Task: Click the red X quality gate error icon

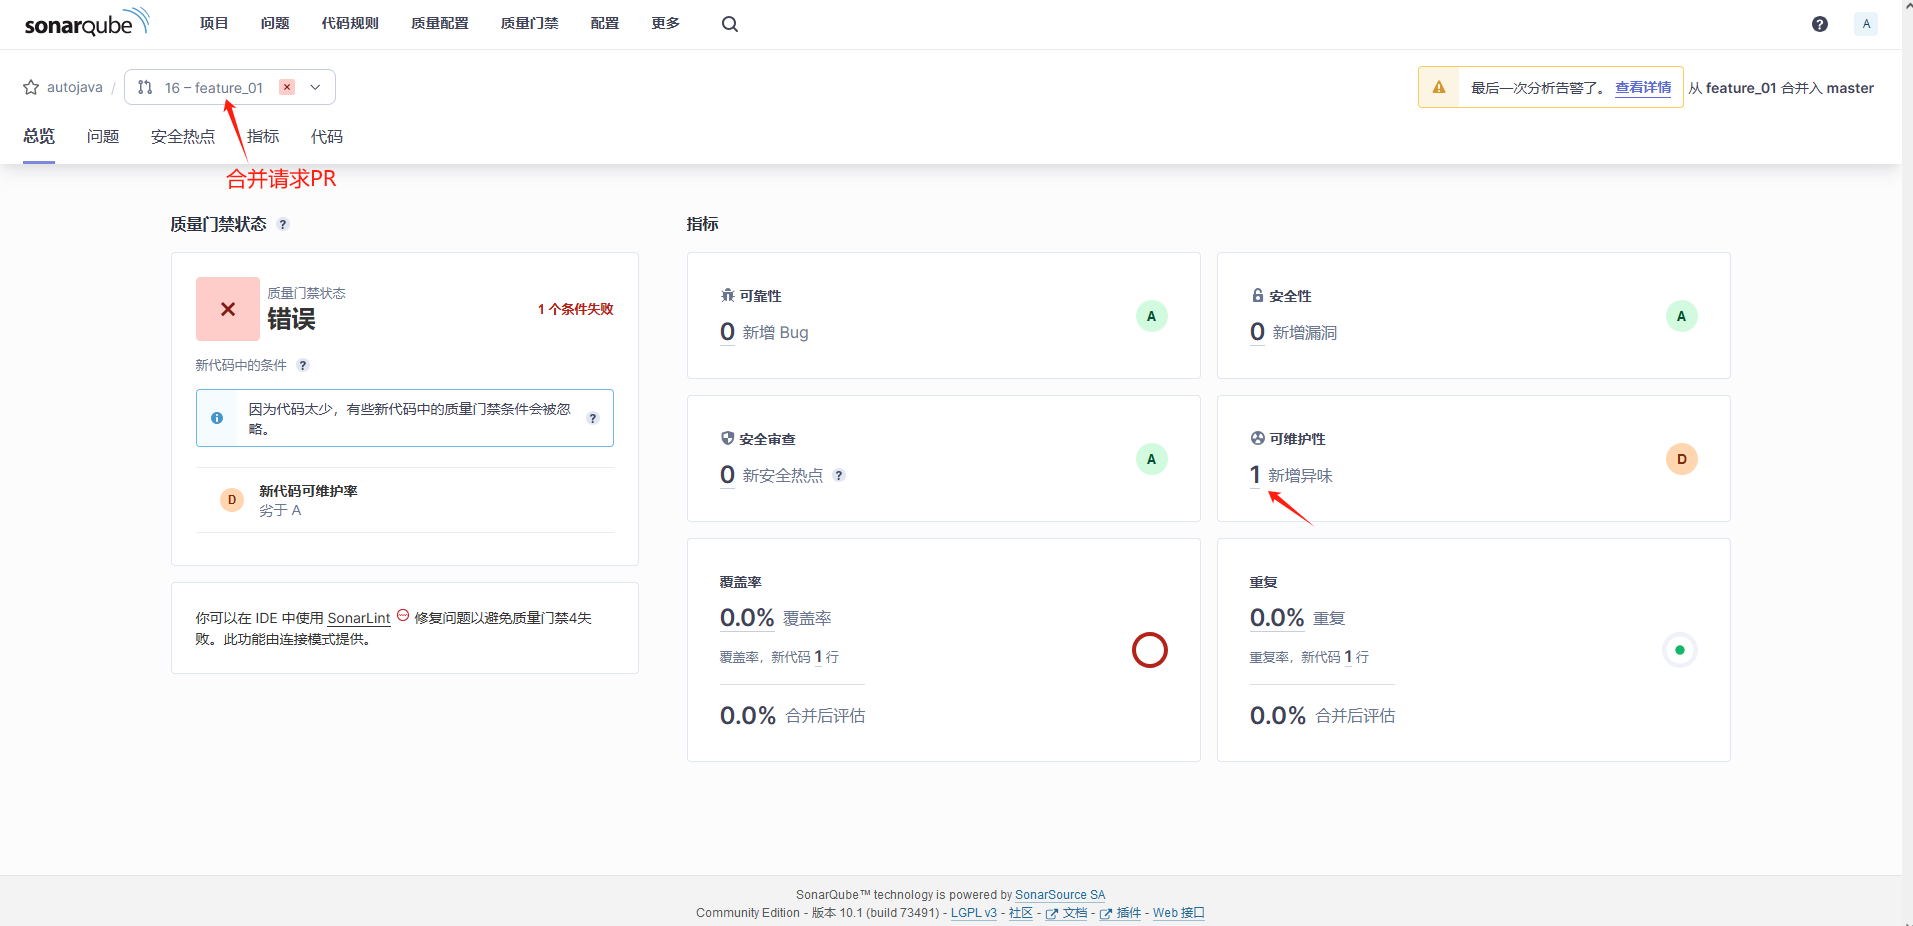Action: click(x=228, y=309)
